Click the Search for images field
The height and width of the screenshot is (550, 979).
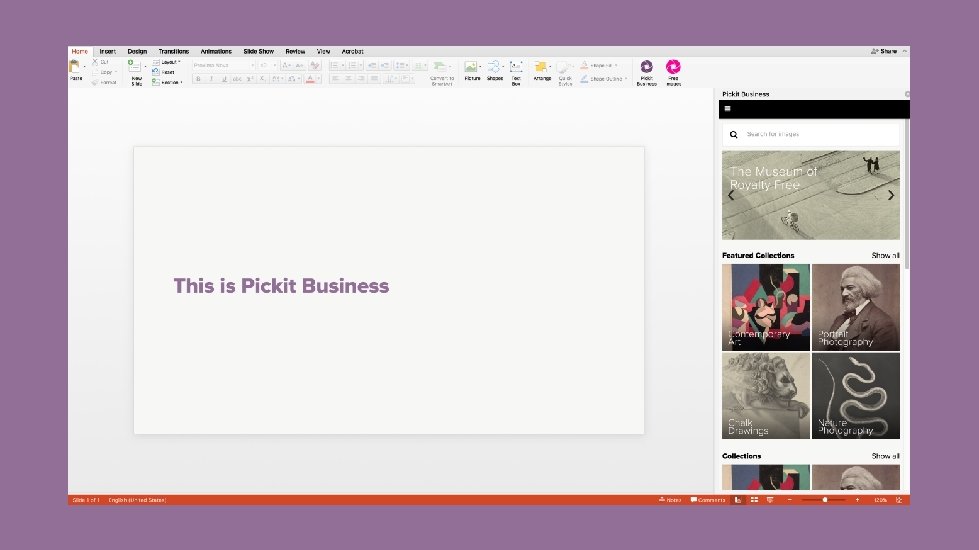(810, 134)
